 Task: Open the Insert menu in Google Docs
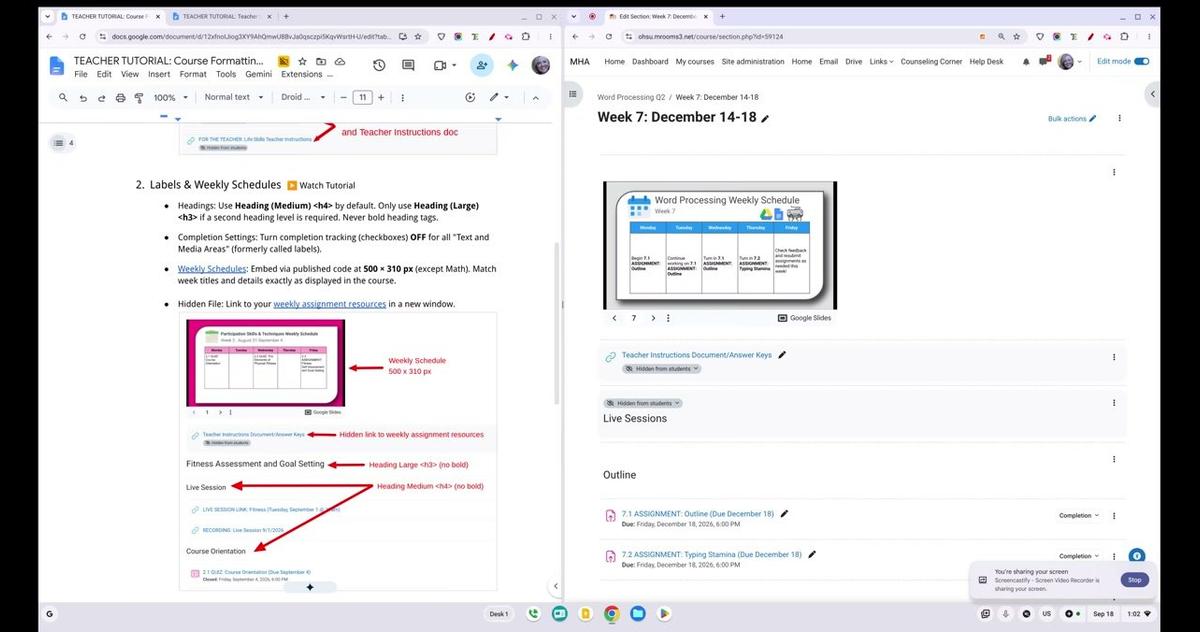159,74
